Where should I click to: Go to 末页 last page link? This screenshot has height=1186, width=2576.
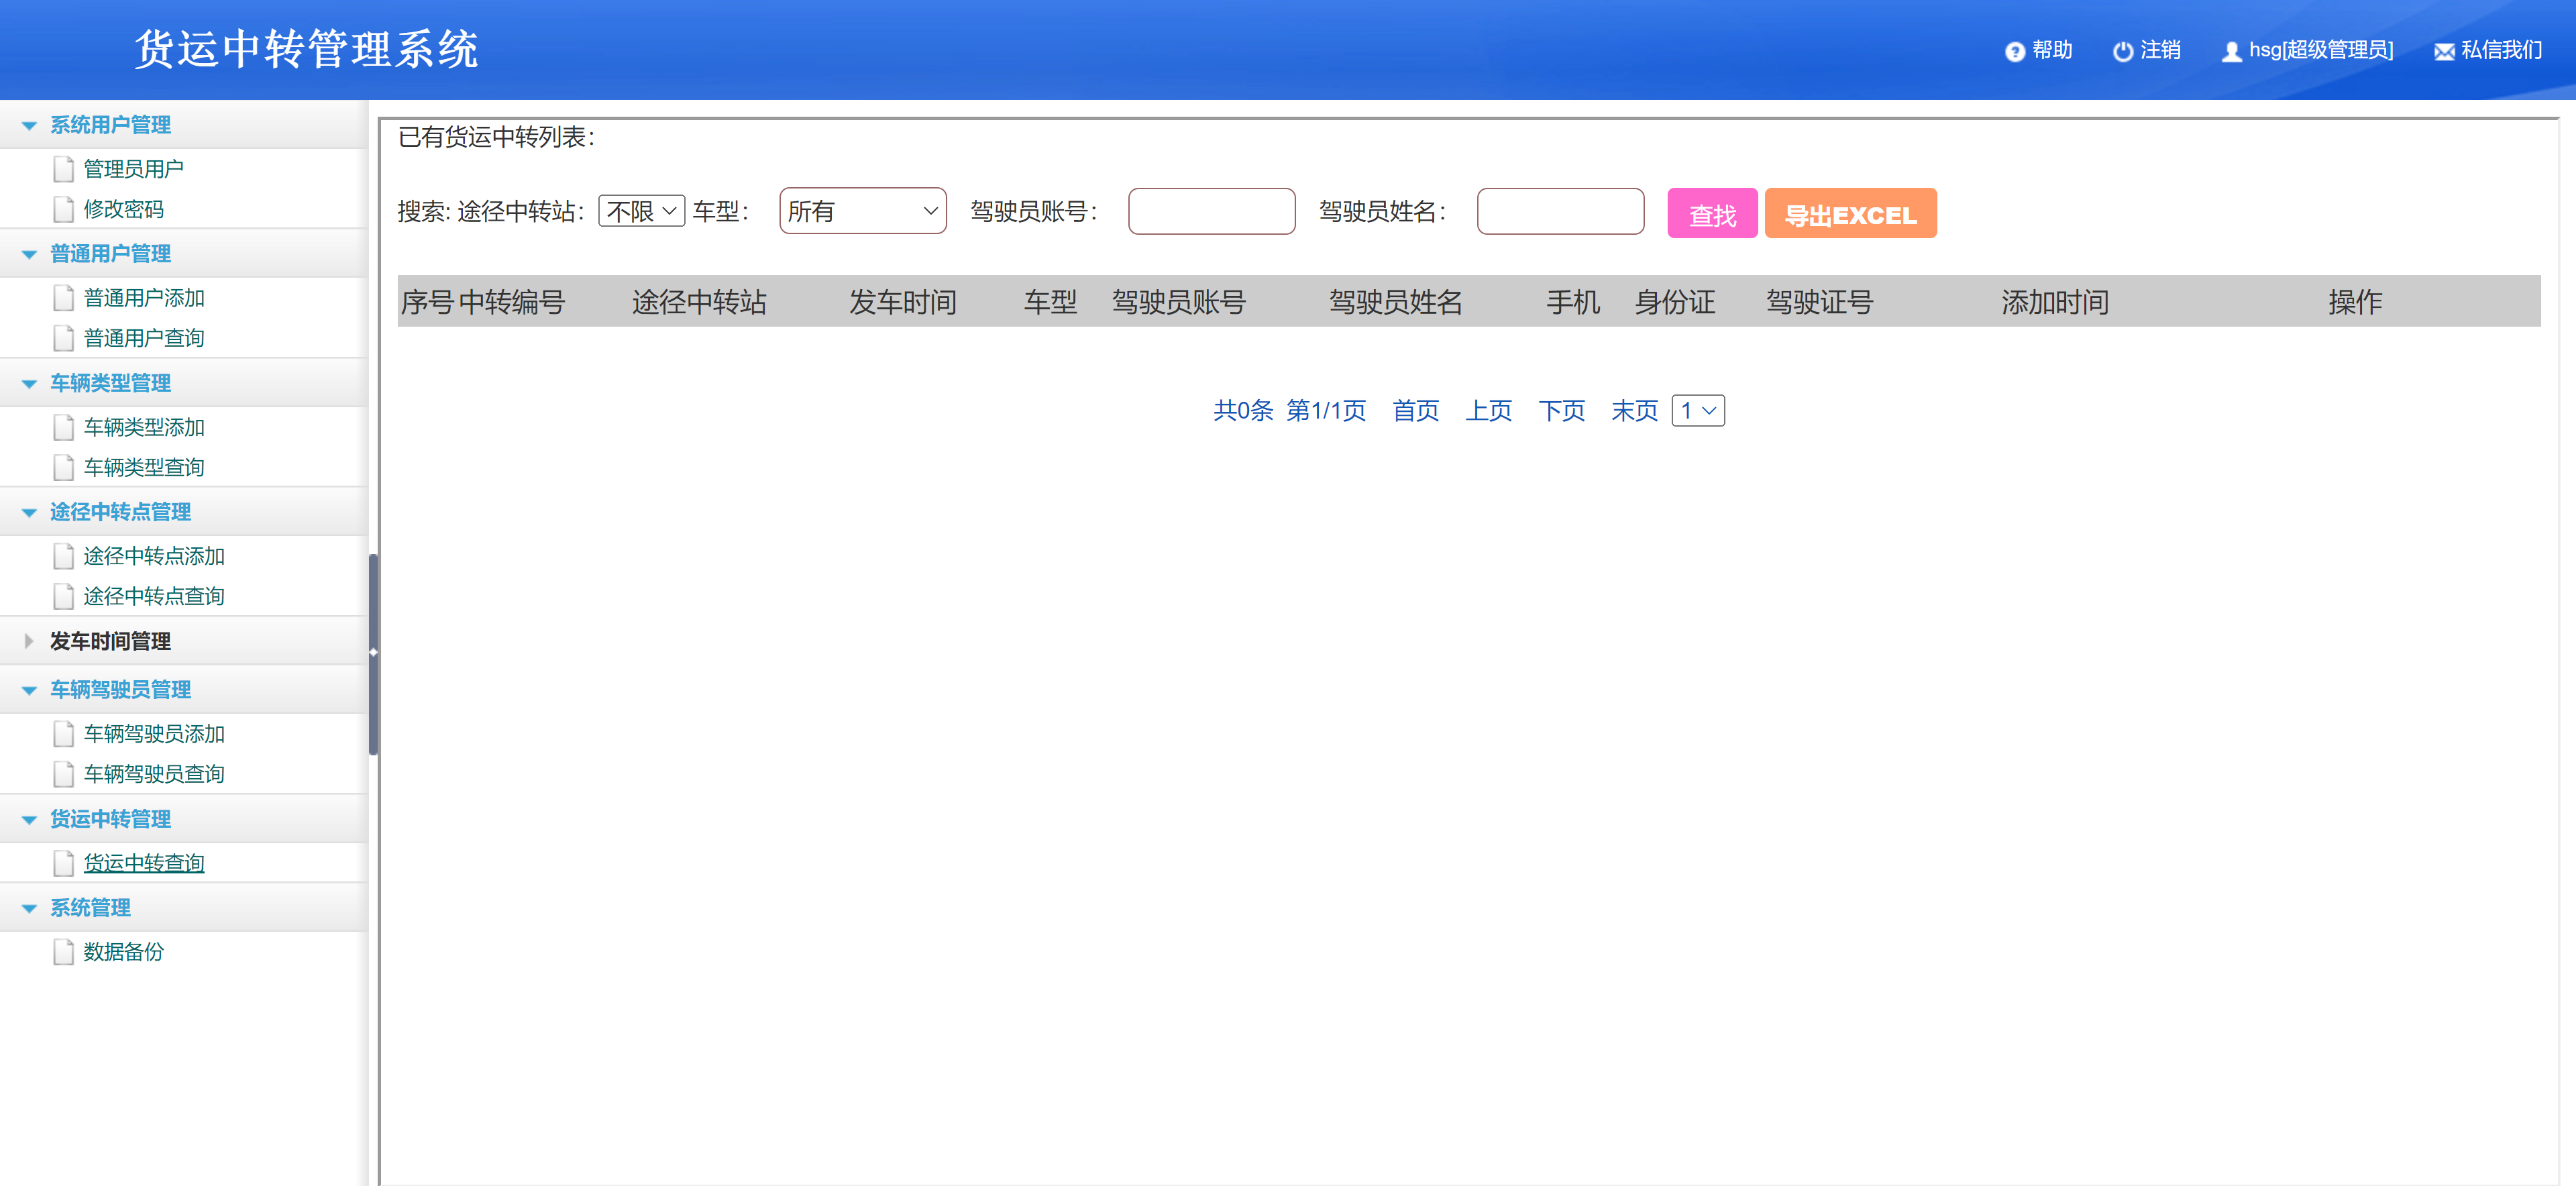pyautogui.click(x=1634, y=411)
